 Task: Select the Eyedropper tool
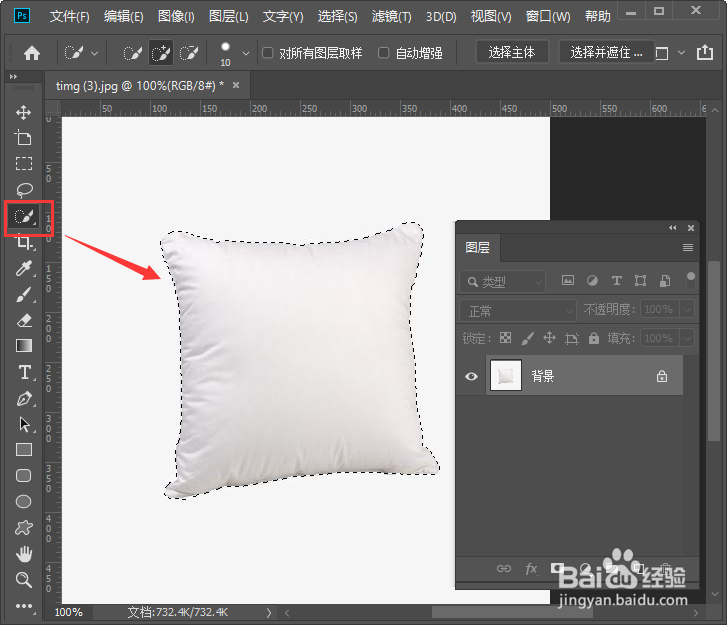point(24,268)
